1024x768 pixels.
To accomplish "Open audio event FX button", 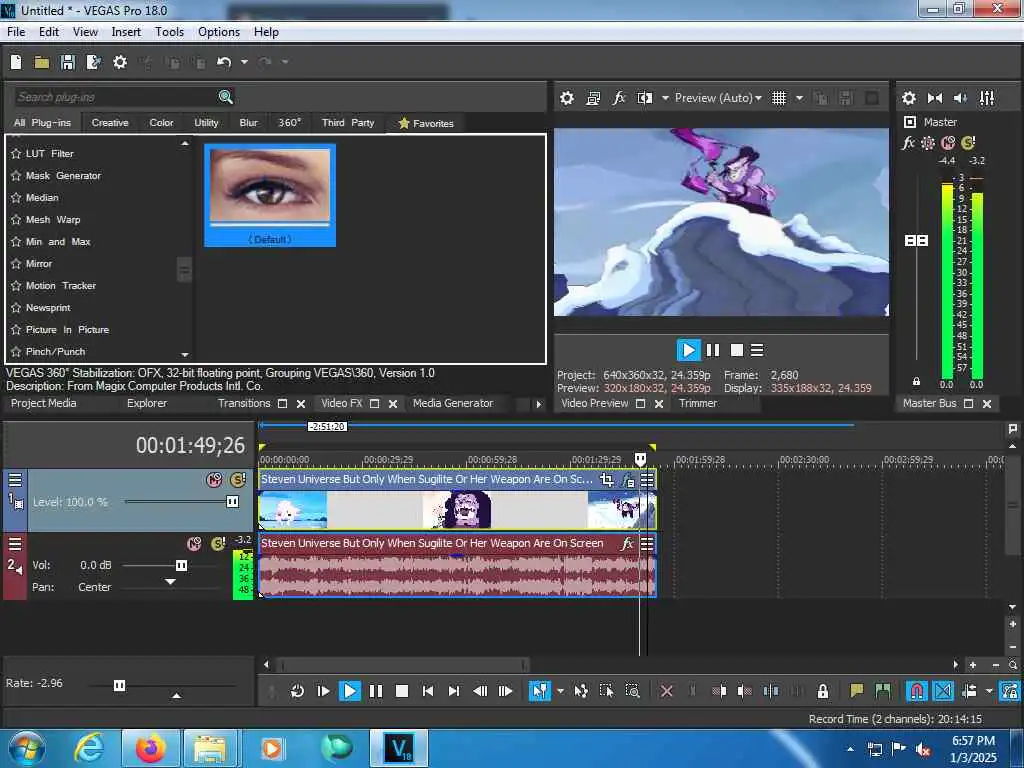I will 627,543.
